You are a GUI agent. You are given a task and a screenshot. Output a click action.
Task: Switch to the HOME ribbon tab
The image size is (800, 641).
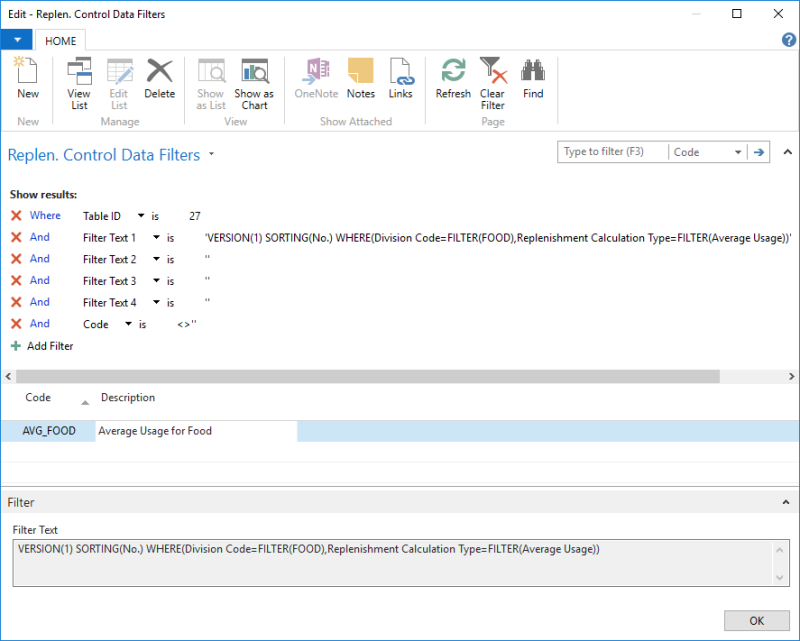60,41
